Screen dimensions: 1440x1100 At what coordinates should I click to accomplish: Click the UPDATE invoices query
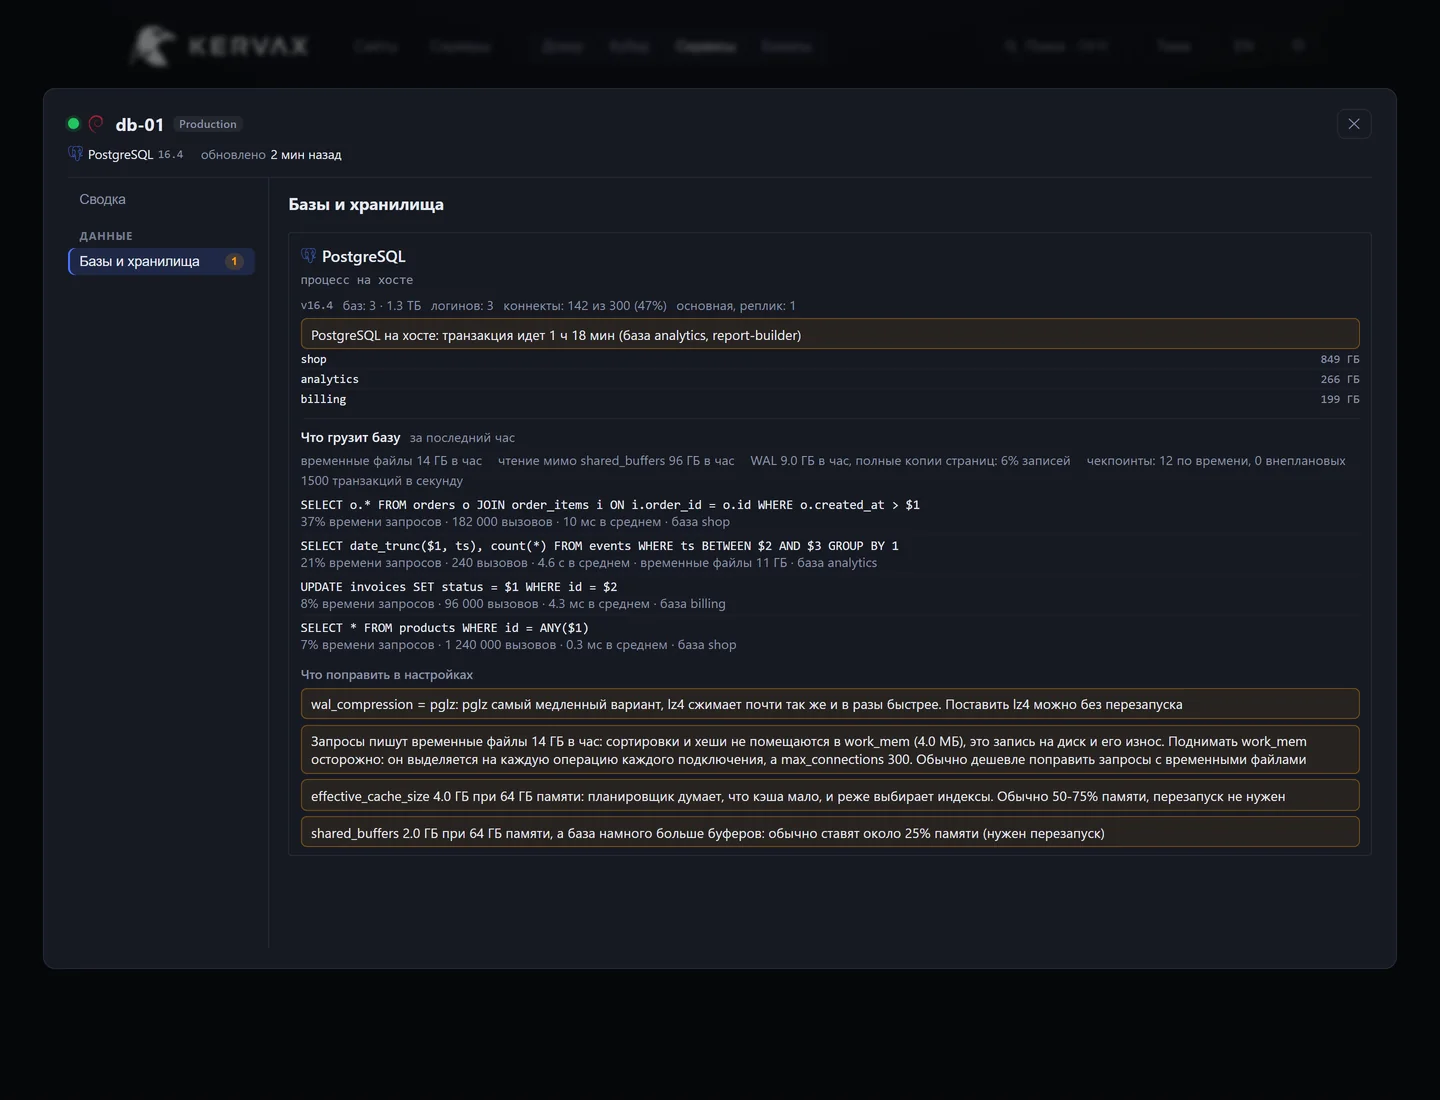coord(459,587)
